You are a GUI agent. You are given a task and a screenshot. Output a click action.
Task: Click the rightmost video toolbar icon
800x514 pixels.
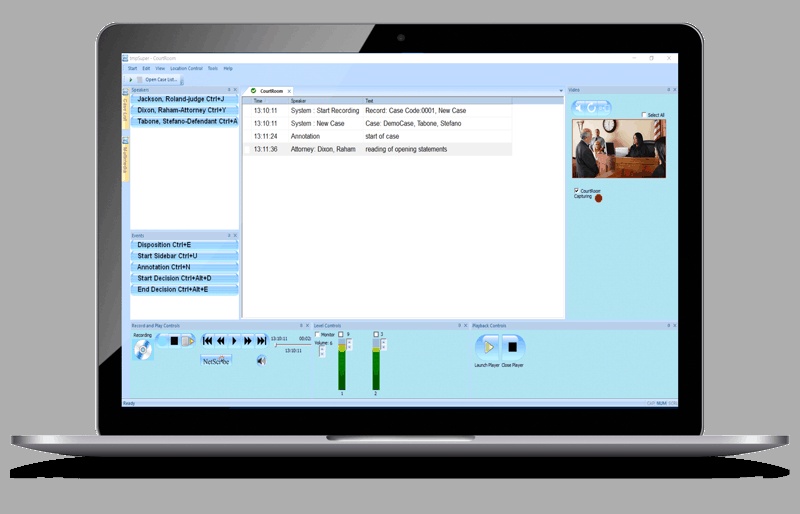pos(604,108)
